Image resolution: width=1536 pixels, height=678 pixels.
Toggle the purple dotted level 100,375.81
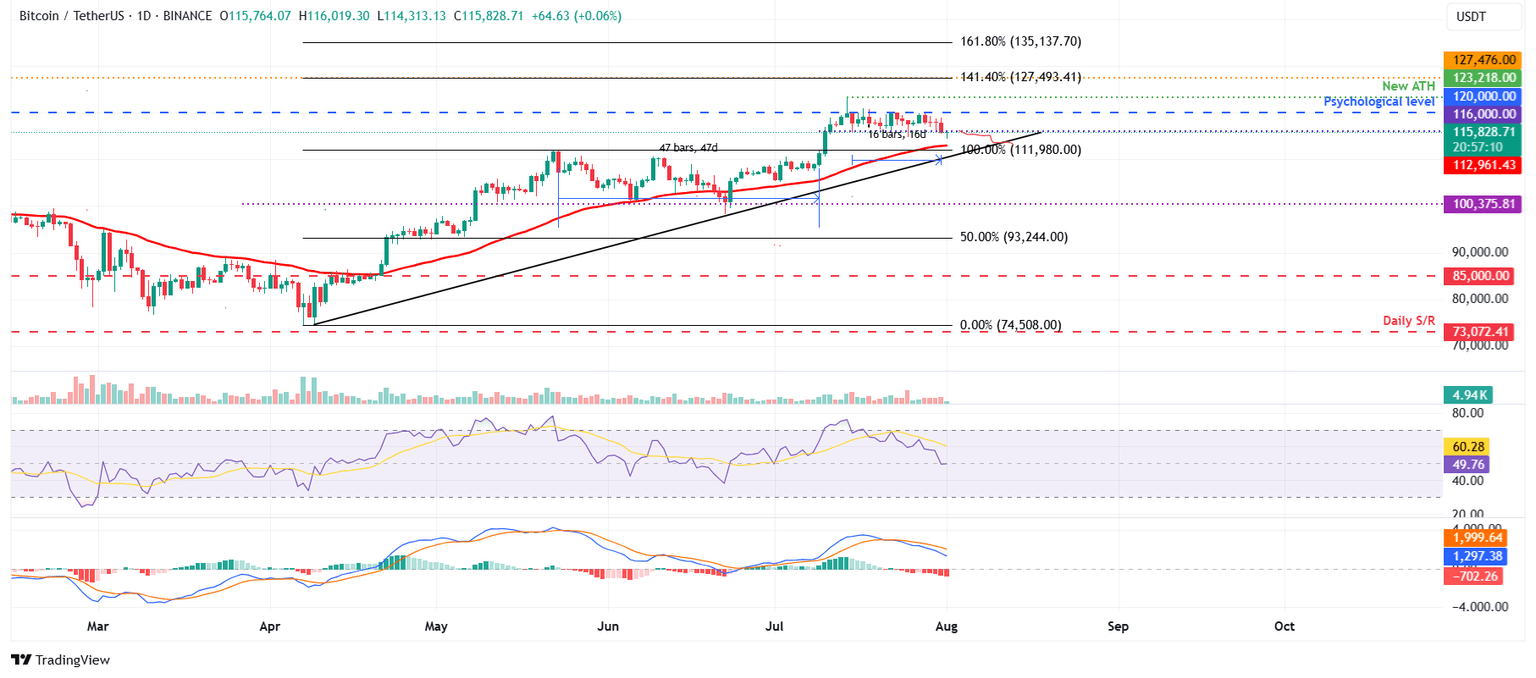[1481, 204]
